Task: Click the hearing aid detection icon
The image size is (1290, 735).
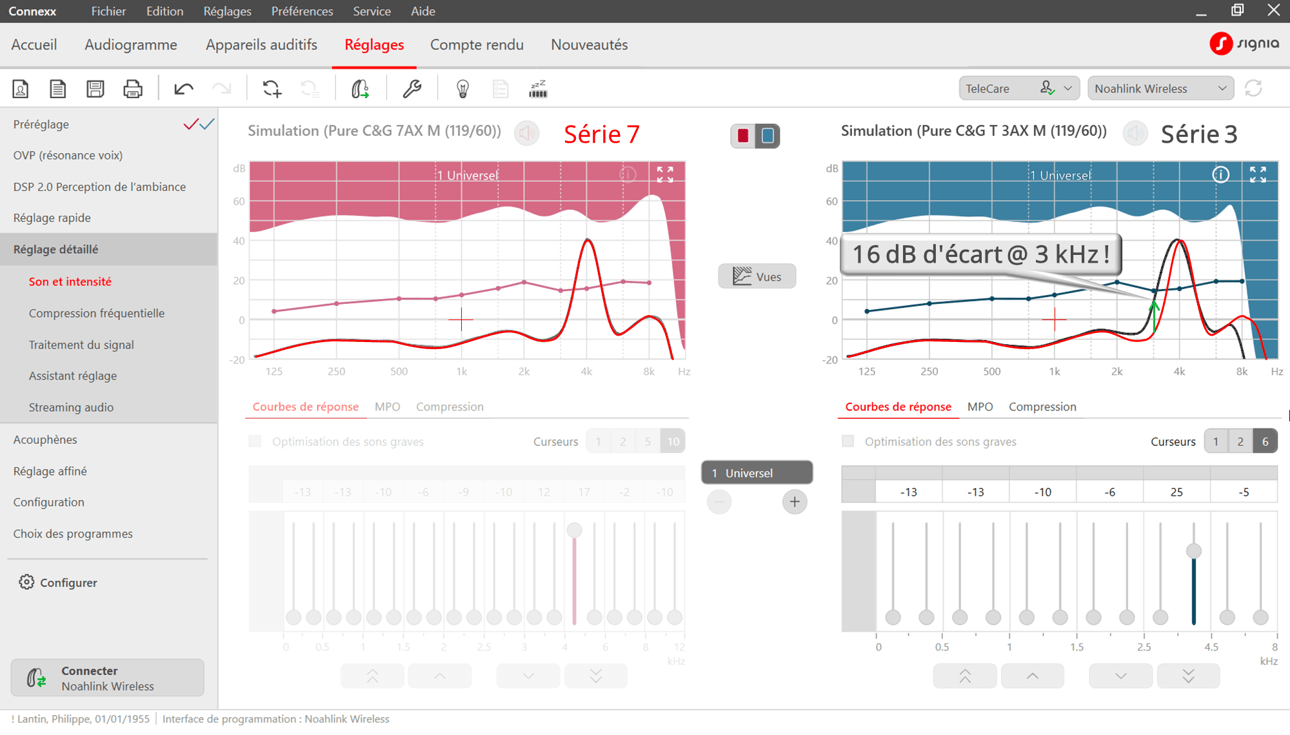Action: 360,89
